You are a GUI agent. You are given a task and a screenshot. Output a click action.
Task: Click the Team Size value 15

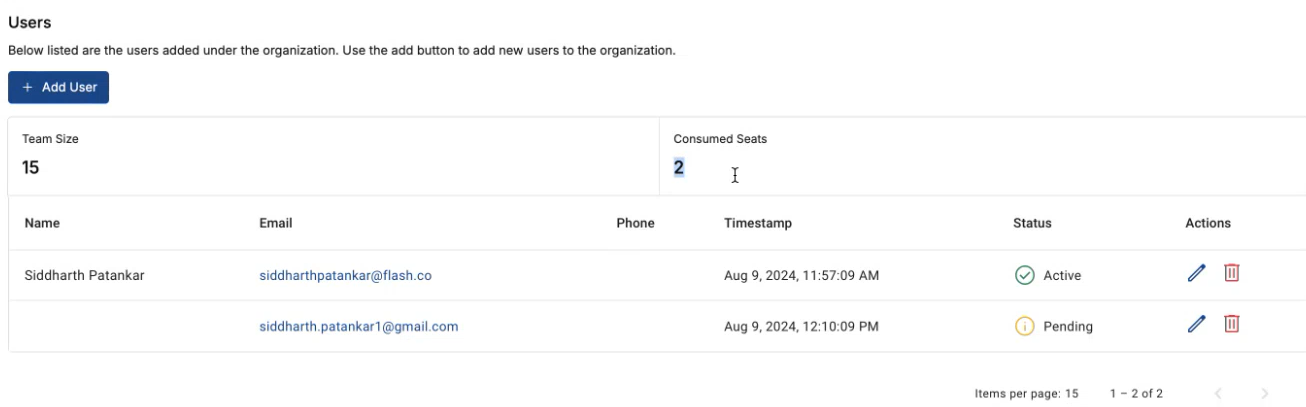31,167
